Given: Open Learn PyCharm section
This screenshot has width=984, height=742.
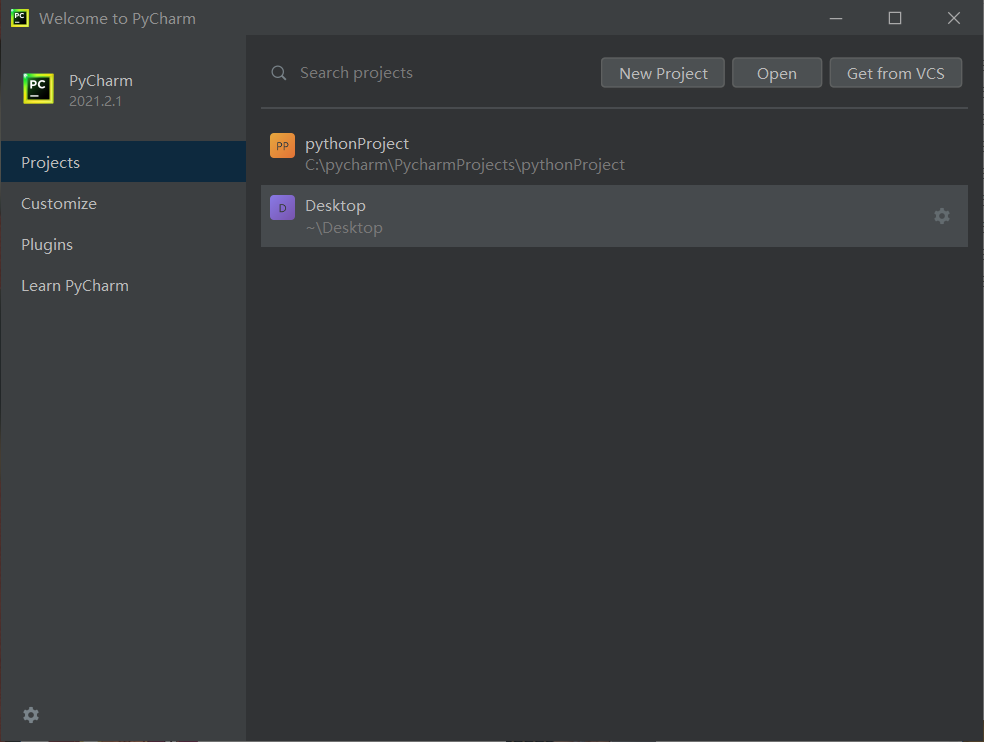Looking at the screenshot, I should tap(75, 285).
